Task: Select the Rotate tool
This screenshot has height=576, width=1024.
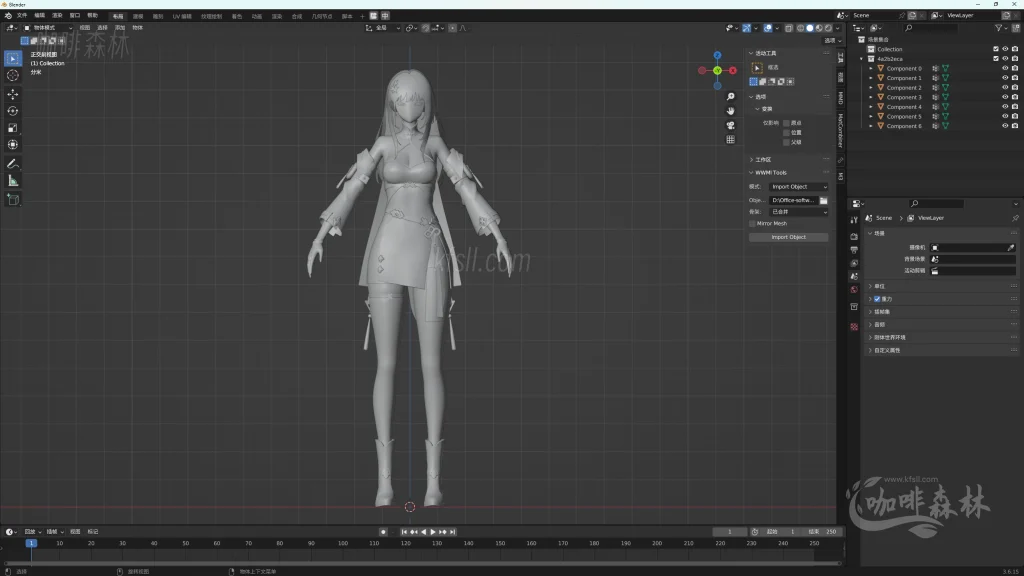Action: (12, 111)
